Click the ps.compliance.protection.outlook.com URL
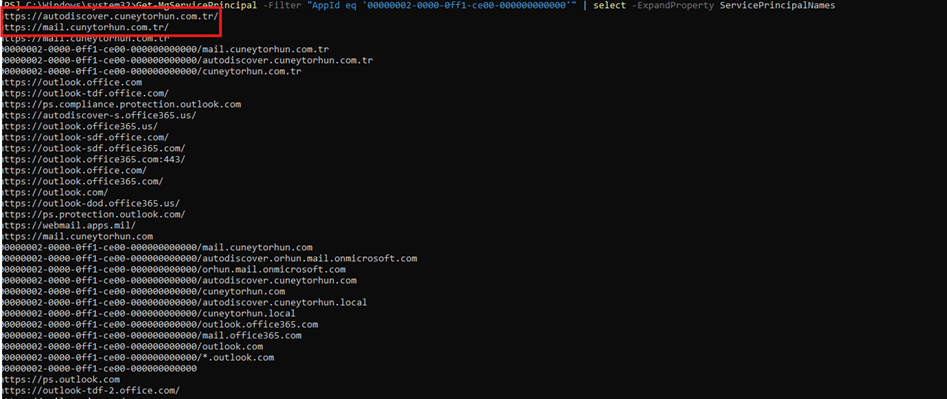 pos(121,104)
